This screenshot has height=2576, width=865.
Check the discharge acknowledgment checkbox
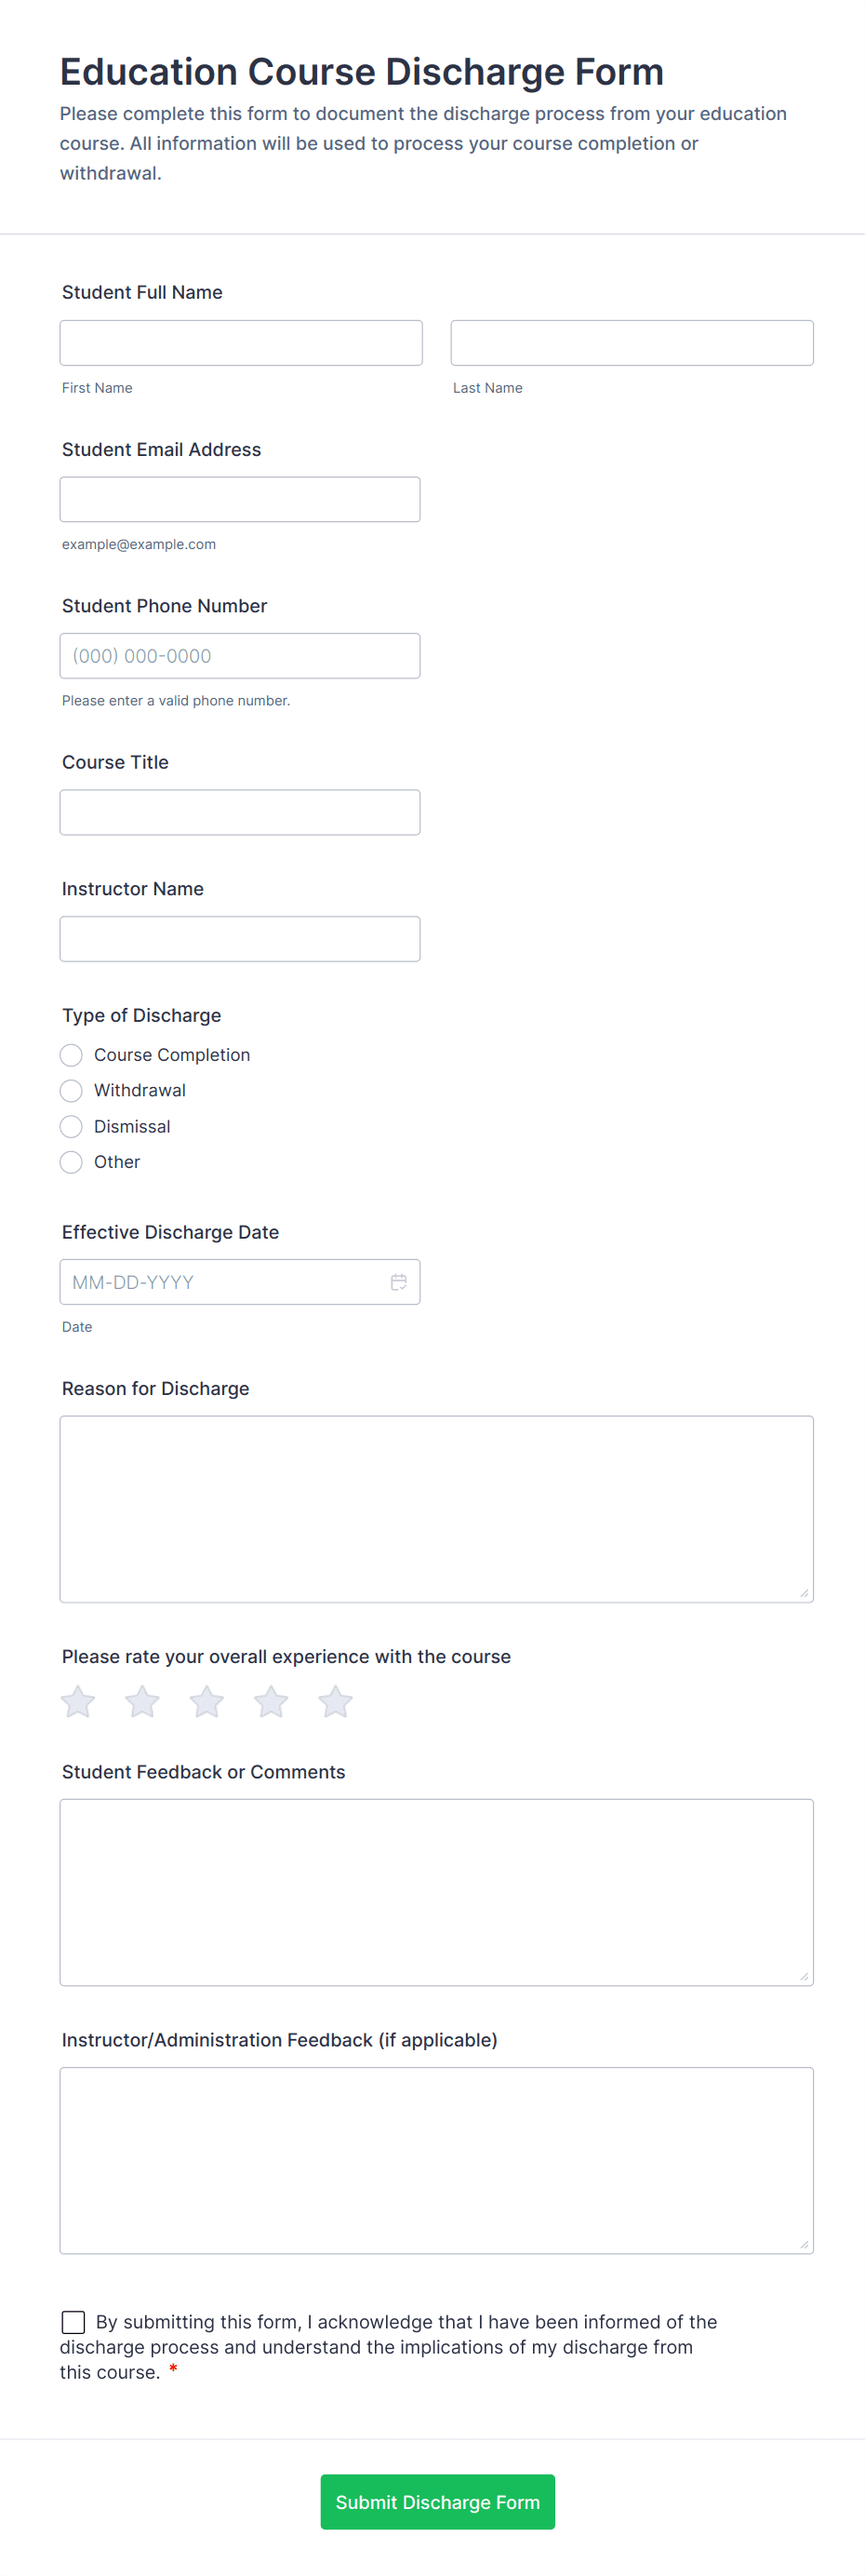pyautogui.click(x=73, y=2321)
